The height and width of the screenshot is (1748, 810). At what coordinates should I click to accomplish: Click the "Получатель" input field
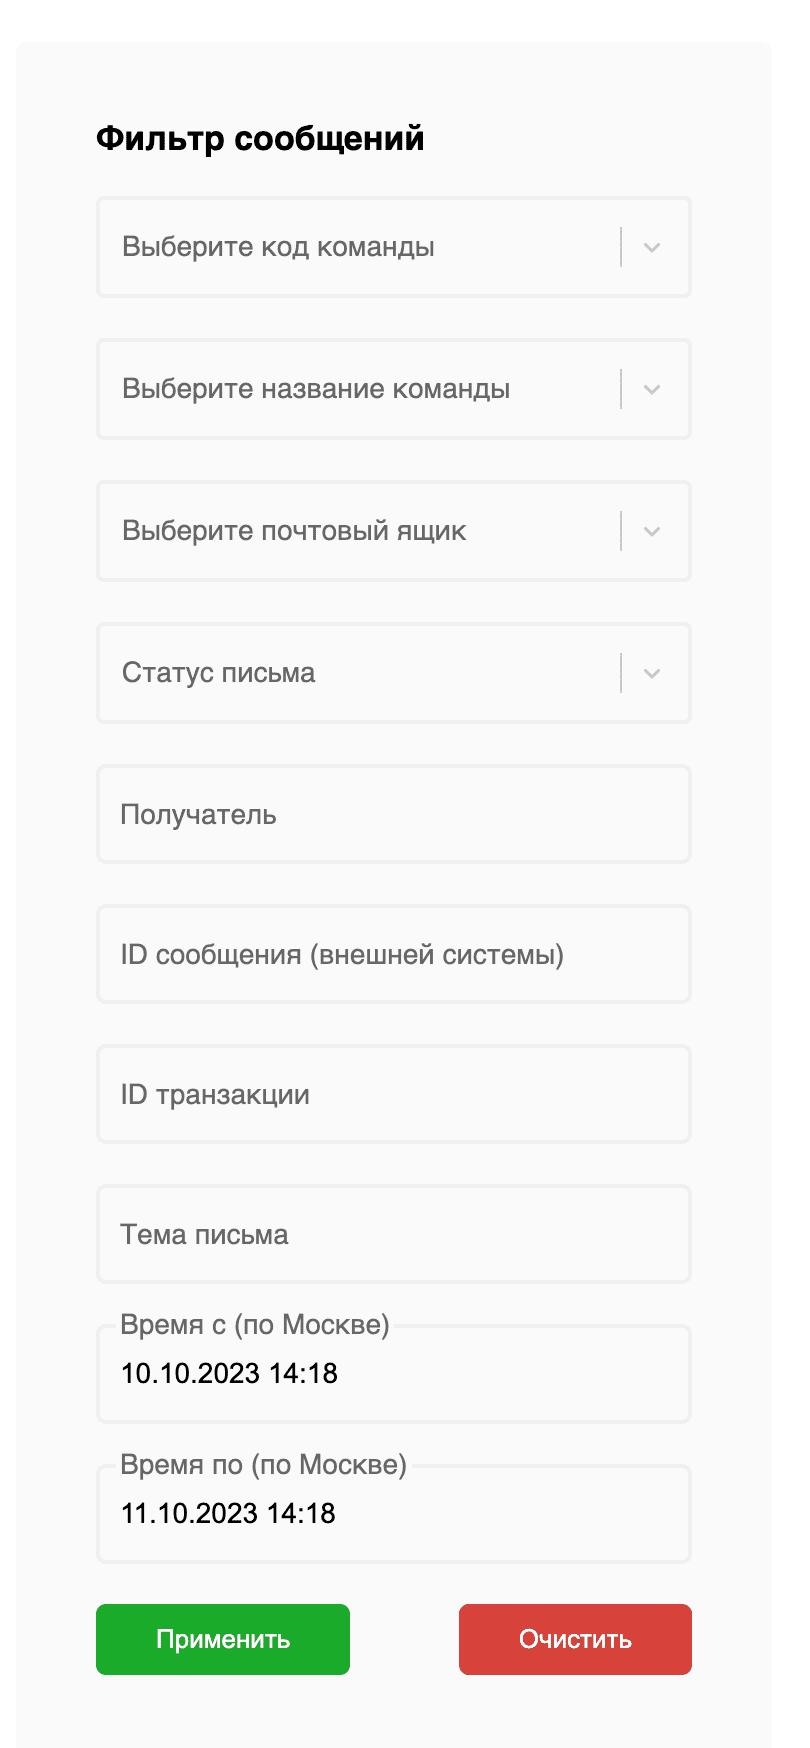394,814
